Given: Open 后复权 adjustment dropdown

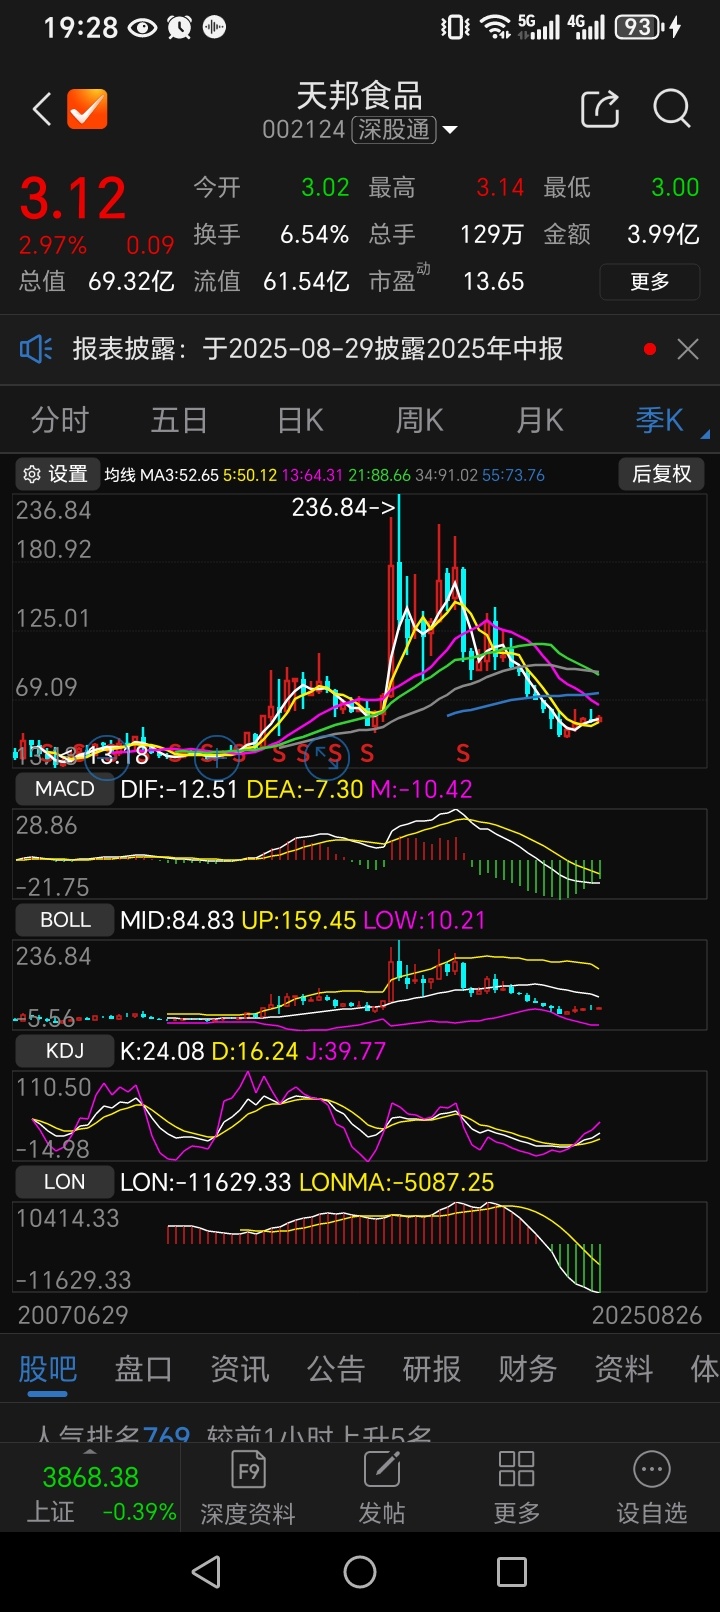Looking at the screenshot, I should pos(662,474).
